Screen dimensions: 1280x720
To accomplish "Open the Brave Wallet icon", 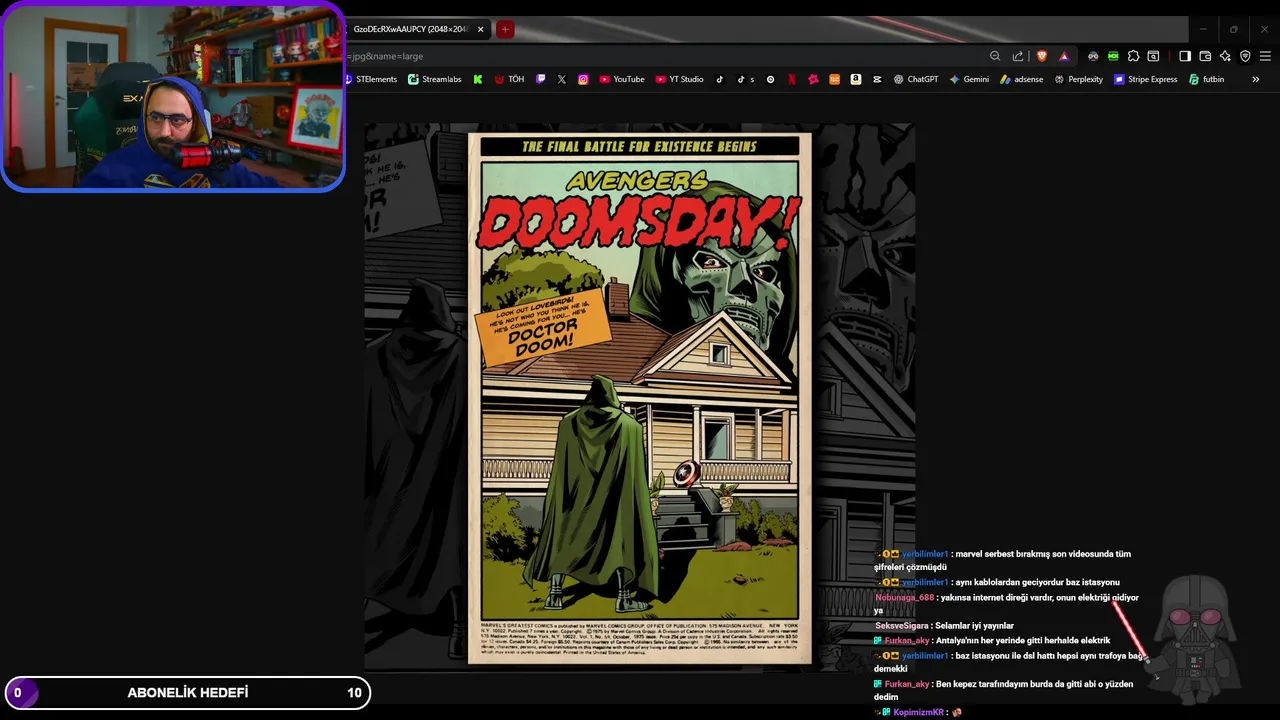I will tap(1205, 56).
